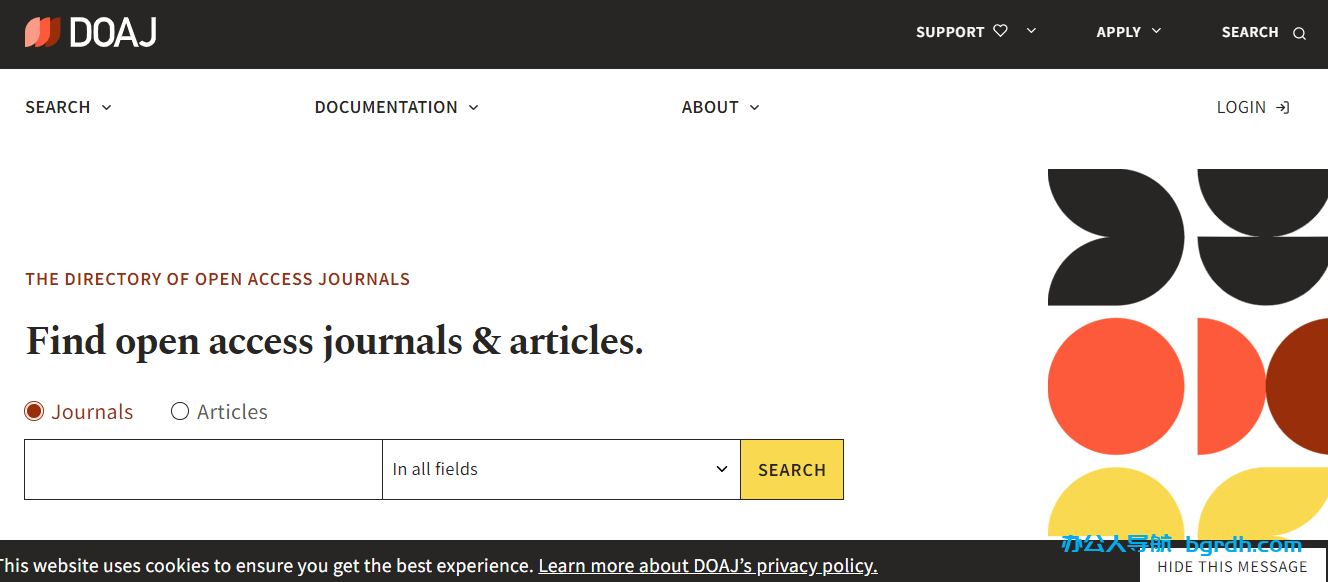The height and width of the screenshot is (582, 1328).
Task: Click the orange circle graphic
Action: point(1116,386)
